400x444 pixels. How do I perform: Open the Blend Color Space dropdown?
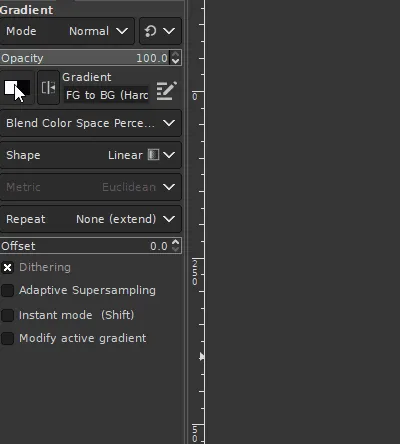tap(91, 123)
